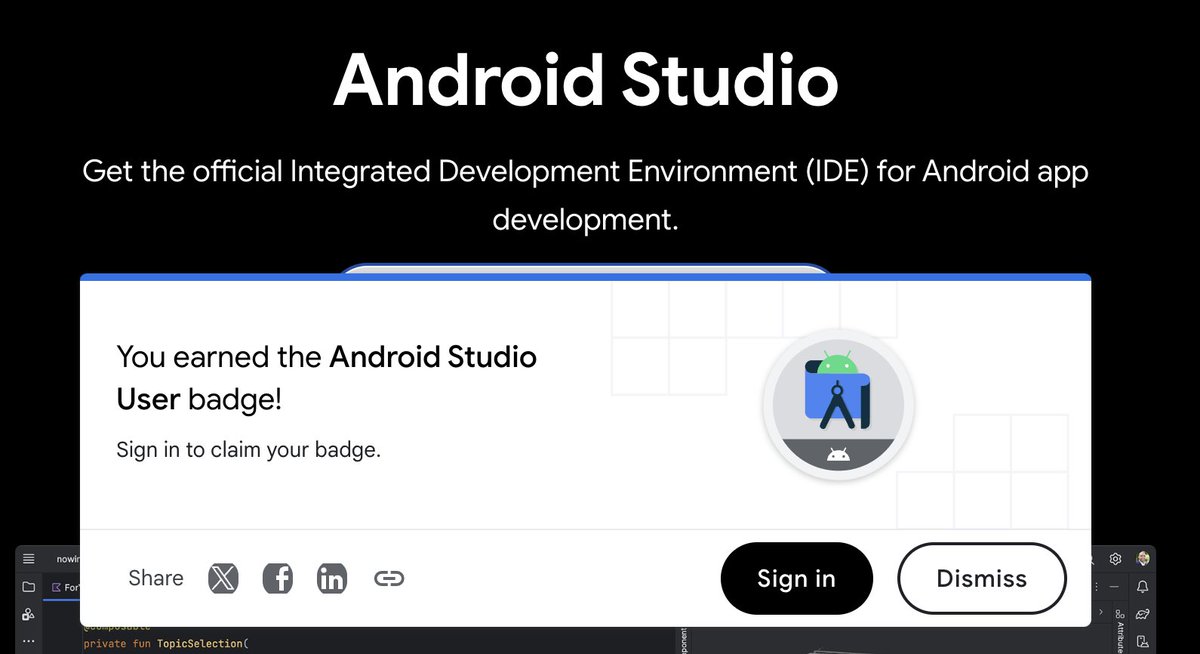Show more tool windows via the ellipsis icon

tap(28, 640)
